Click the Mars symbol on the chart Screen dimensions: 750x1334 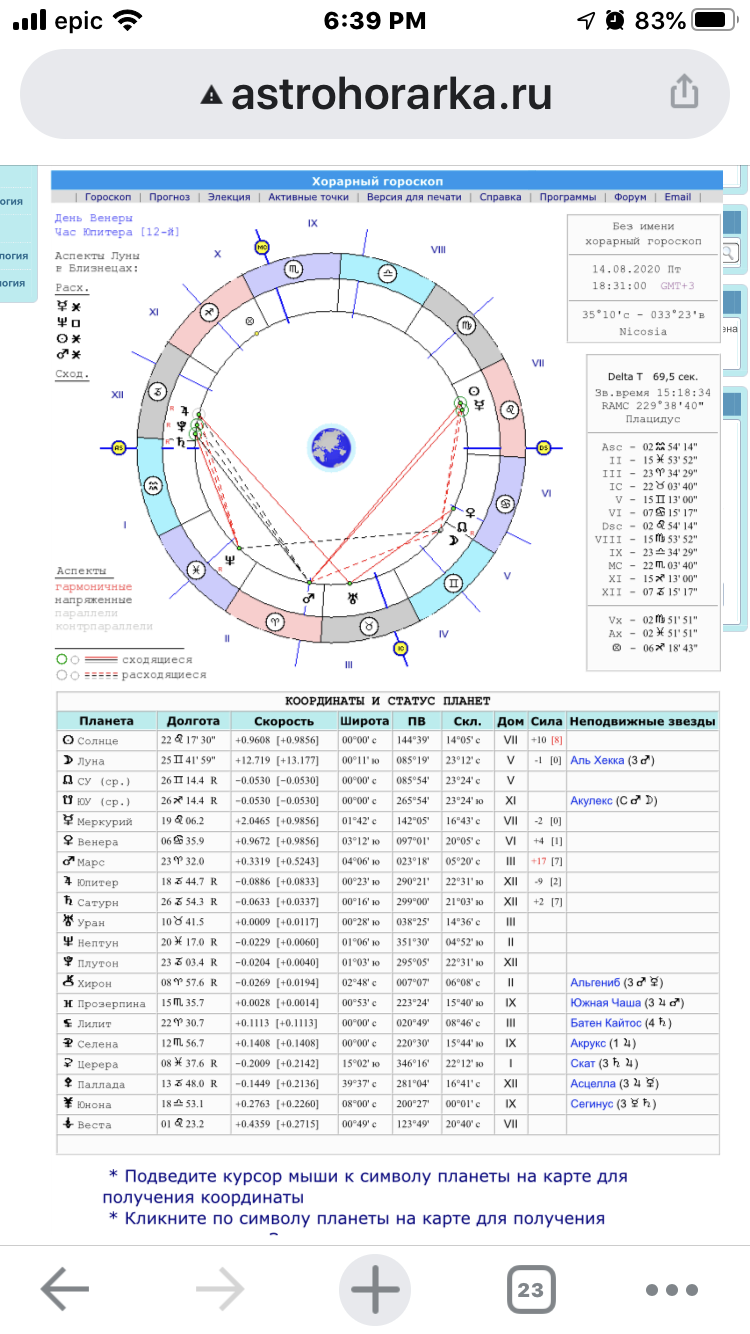309,599
